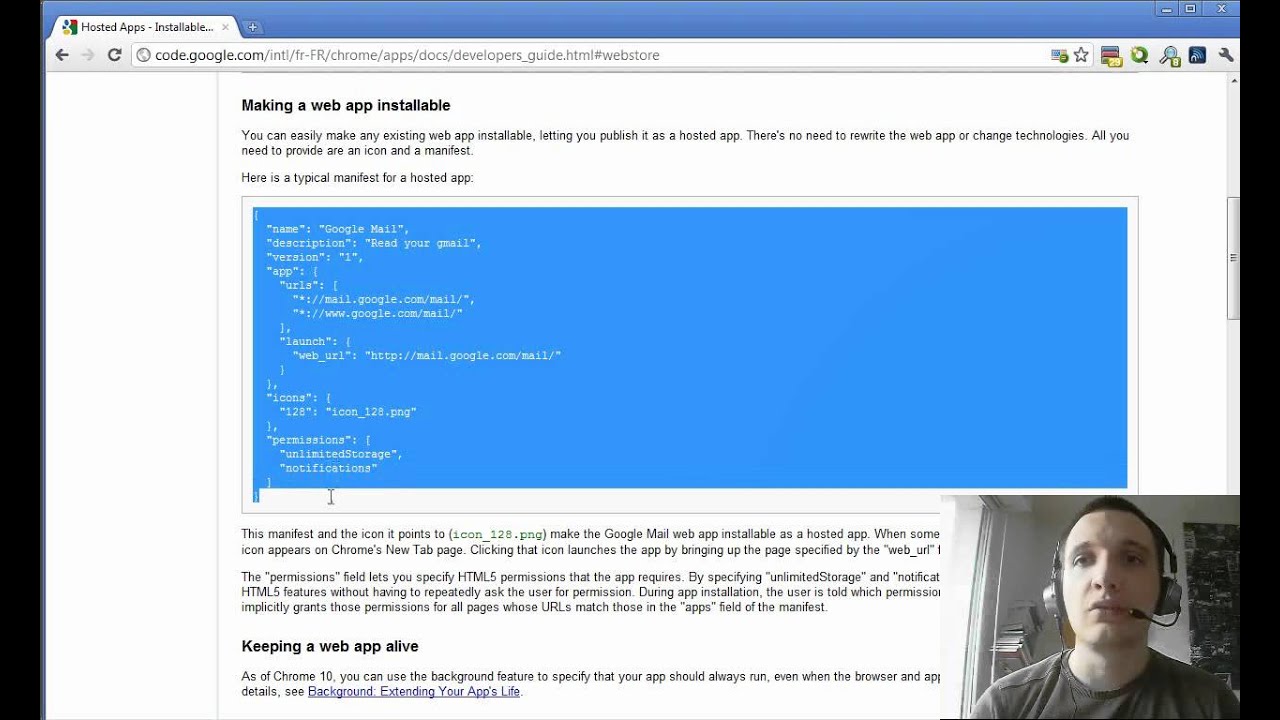Go back to the previous page

coord(62,55)
